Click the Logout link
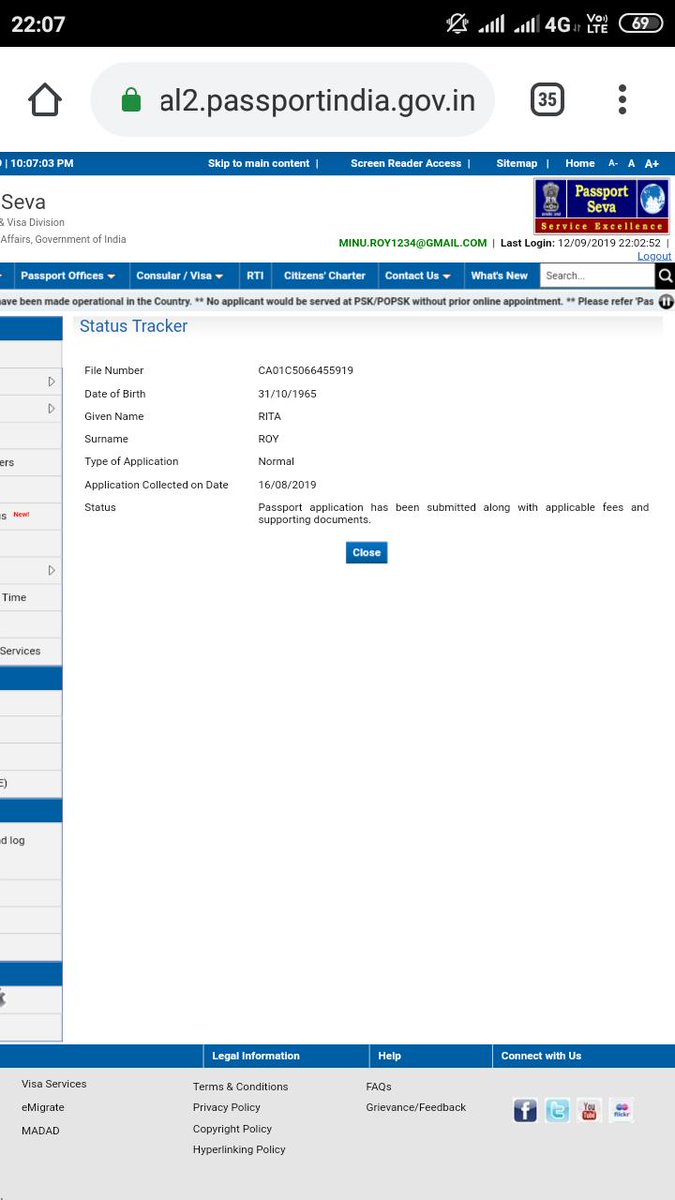 [x=654, y=256]
